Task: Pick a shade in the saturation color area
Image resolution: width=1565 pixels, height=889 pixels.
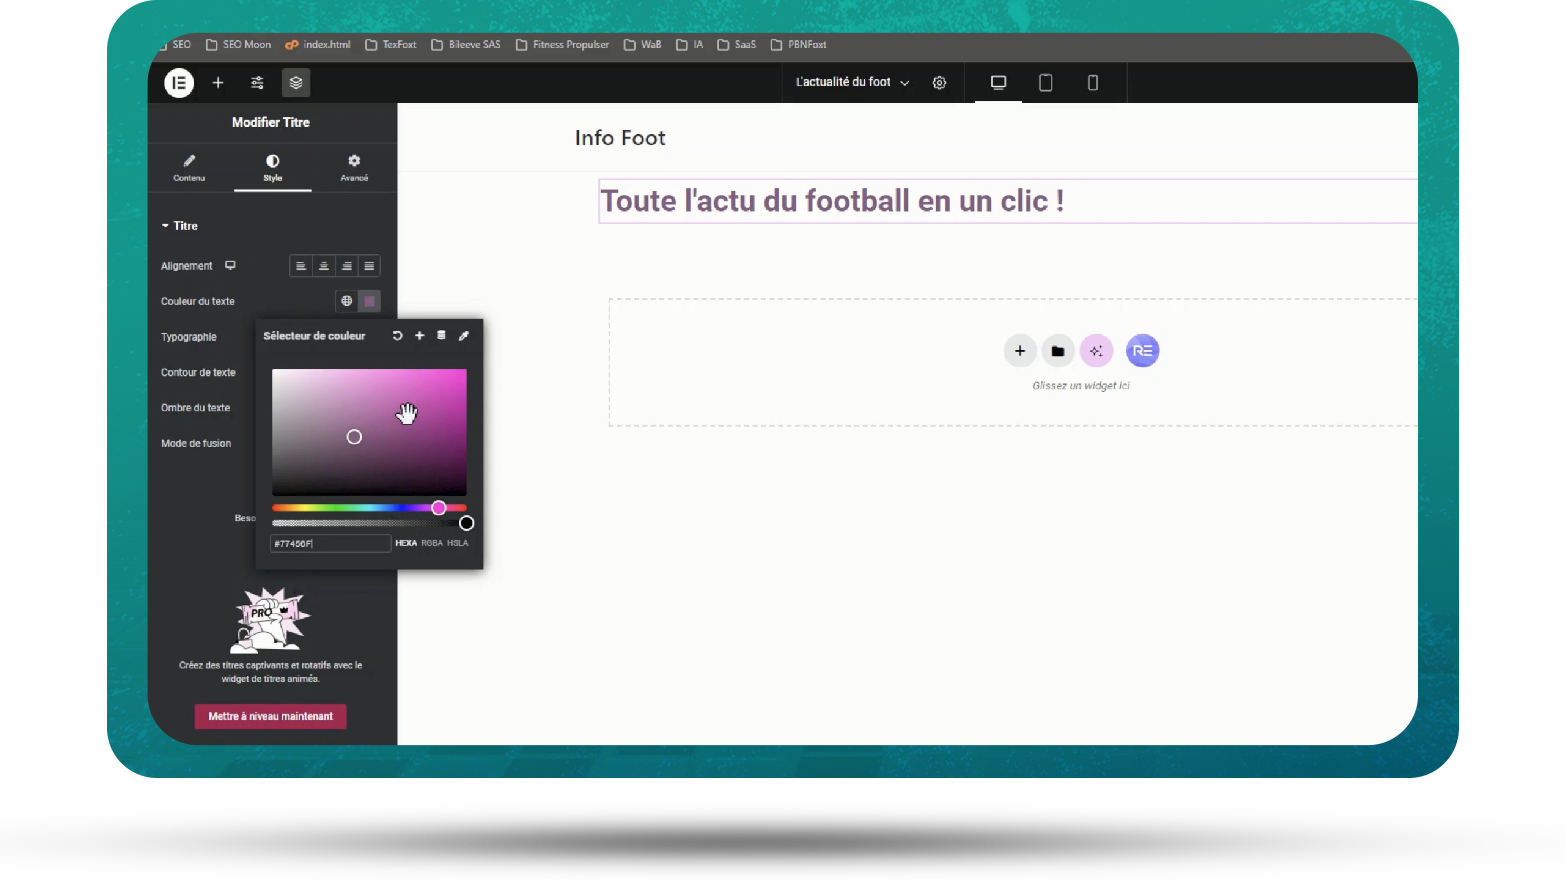Action: (369, 432)
